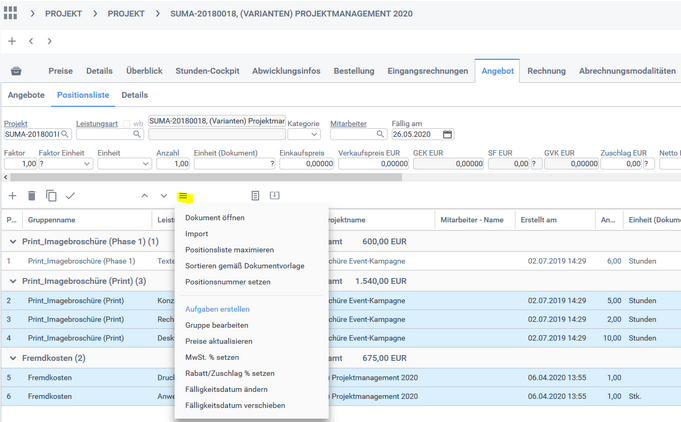Switch to the Stunden-Cockpit tab

click(x=207, y=72)
